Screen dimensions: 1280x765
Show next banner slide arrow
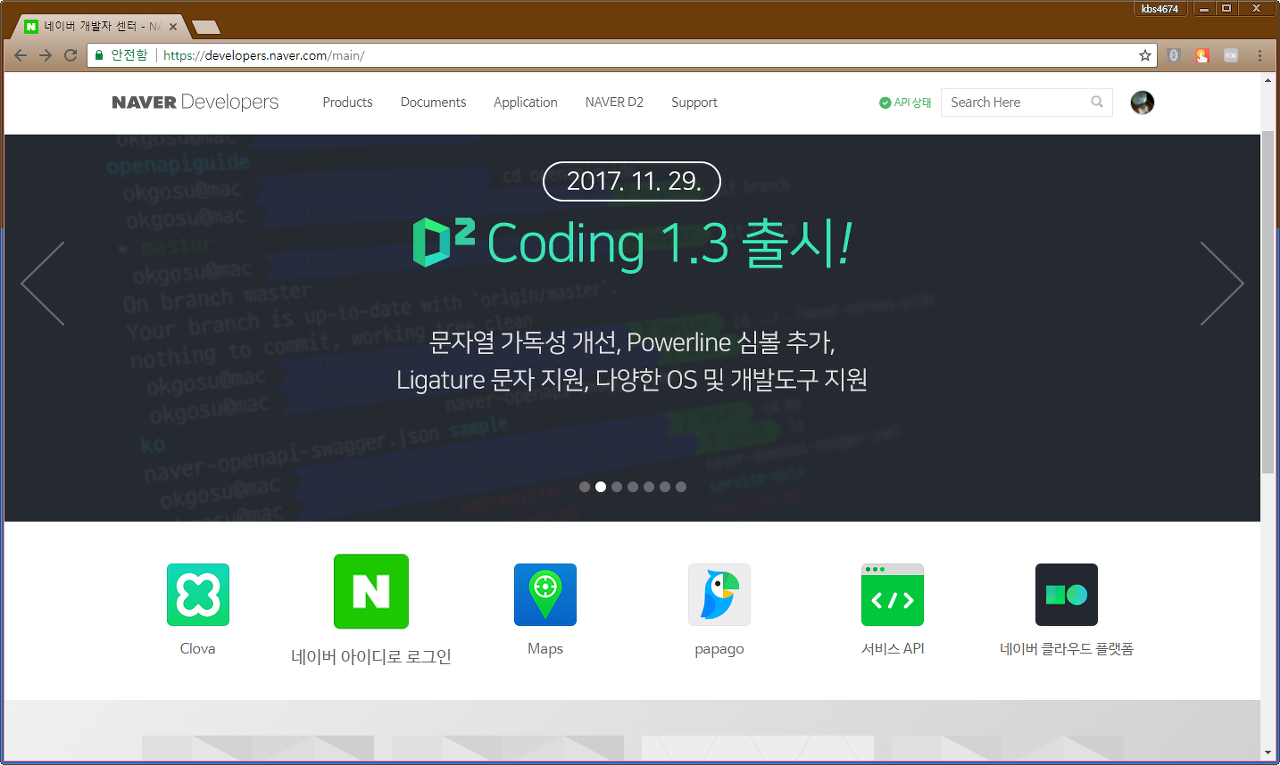1221,283
